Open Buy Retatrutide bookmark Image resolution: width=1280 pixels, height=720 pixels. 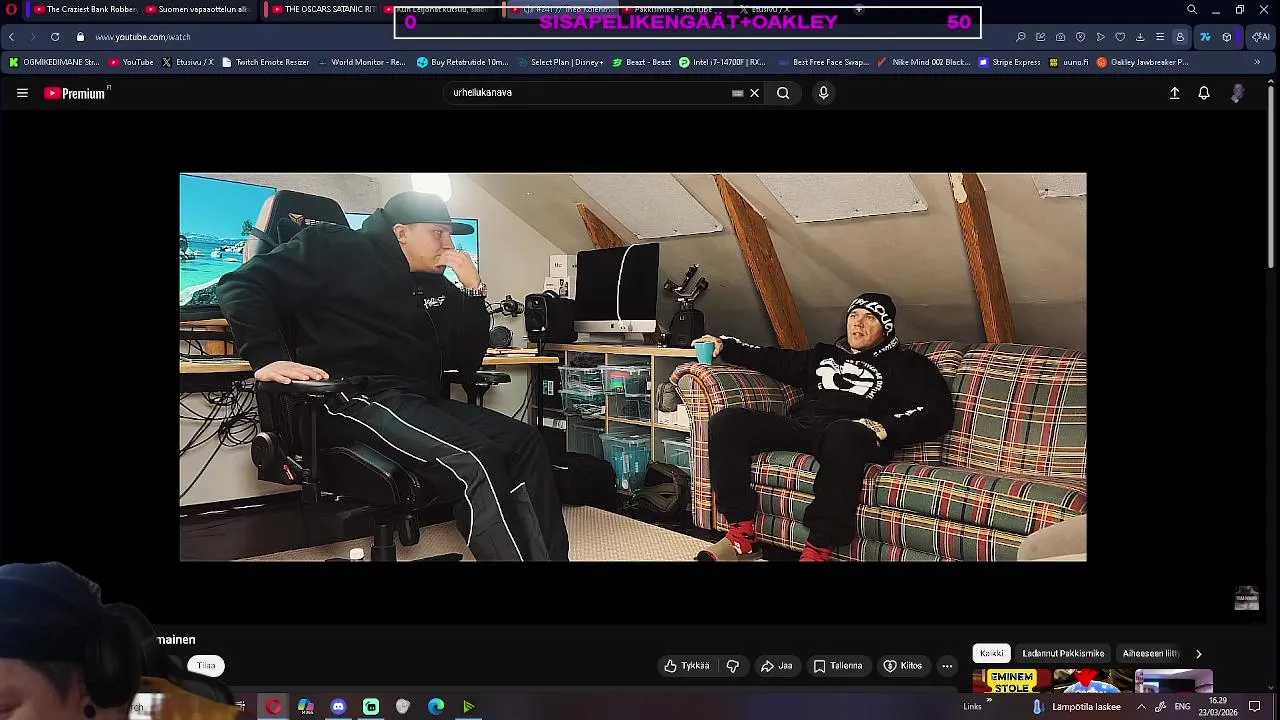tap(463, 62)
